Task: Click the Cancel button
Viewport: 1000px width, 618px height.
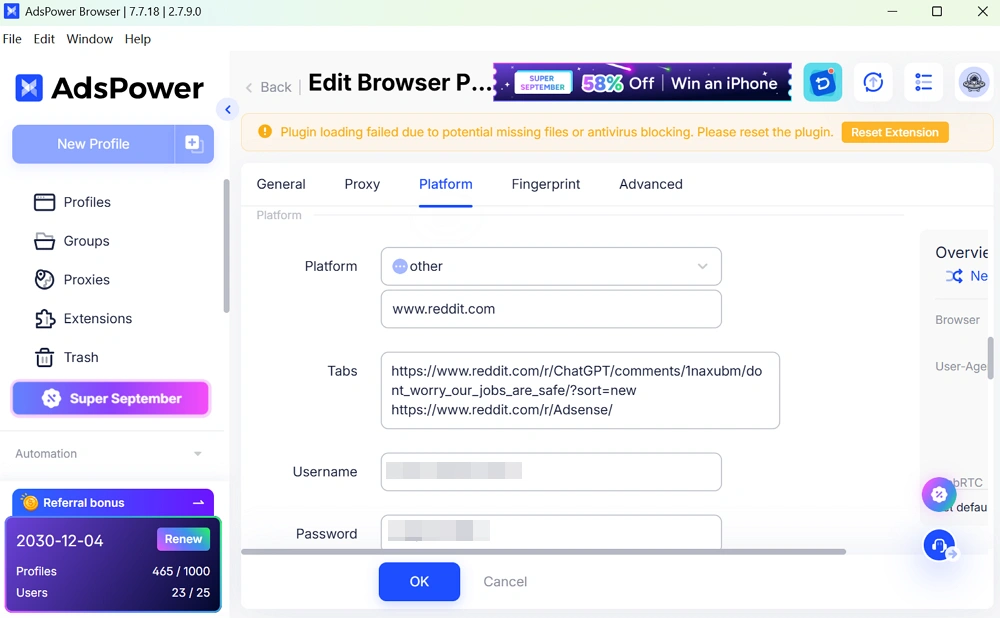Action: (x=505, y=582)
